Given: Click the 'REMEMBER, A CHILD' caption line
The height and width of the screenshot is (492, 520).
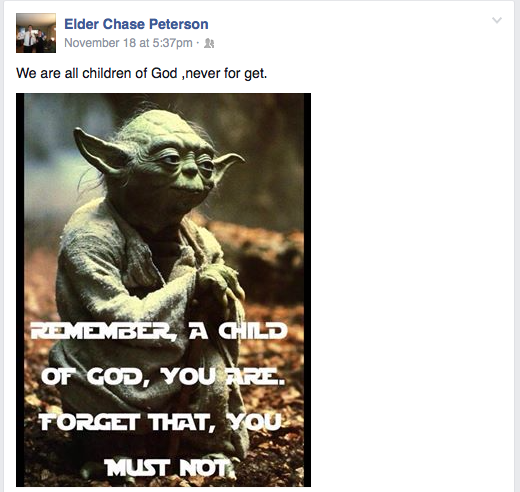Looking at the screenshot, I should 159,331.
